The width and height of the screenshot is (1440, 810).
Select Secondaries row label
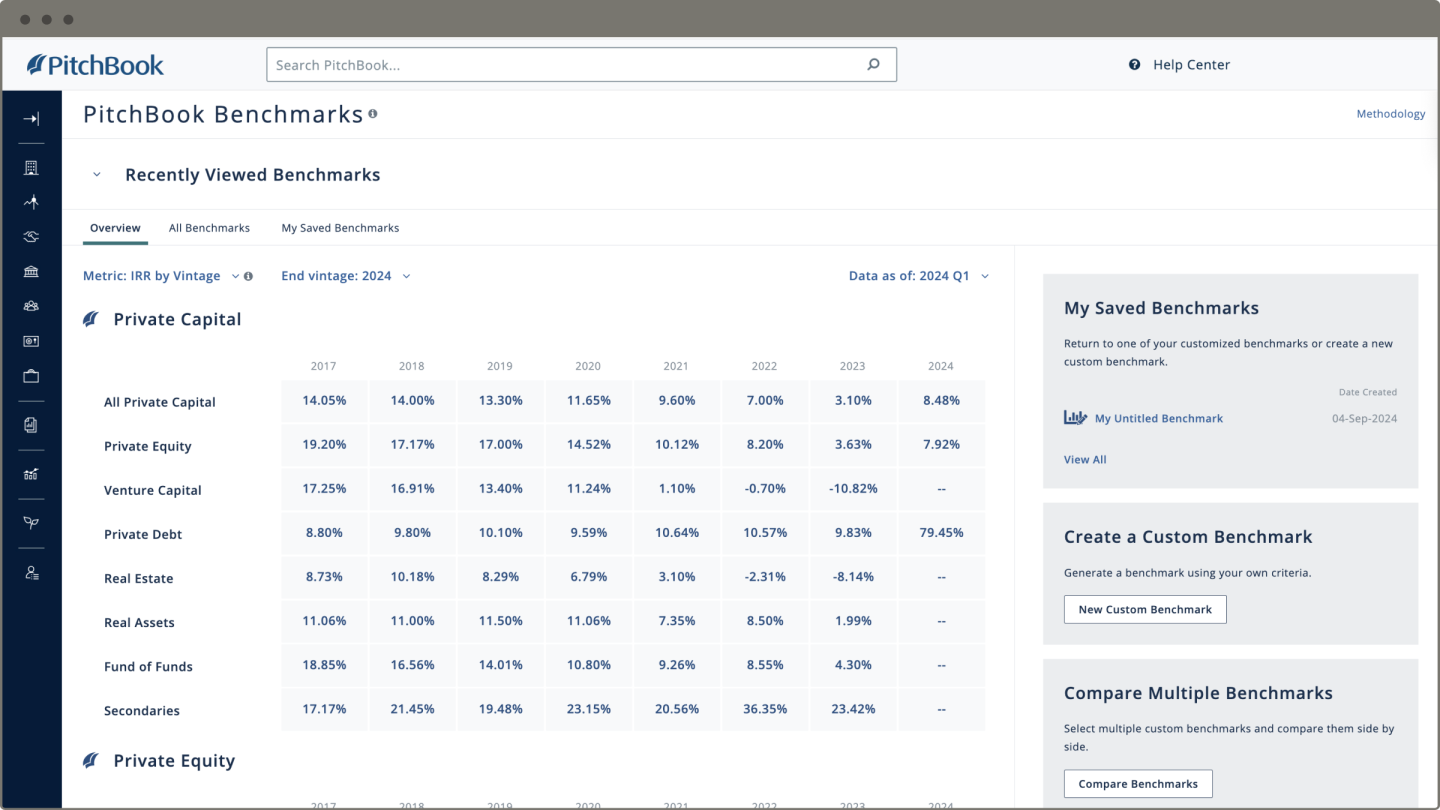click(x=142, y=710)
